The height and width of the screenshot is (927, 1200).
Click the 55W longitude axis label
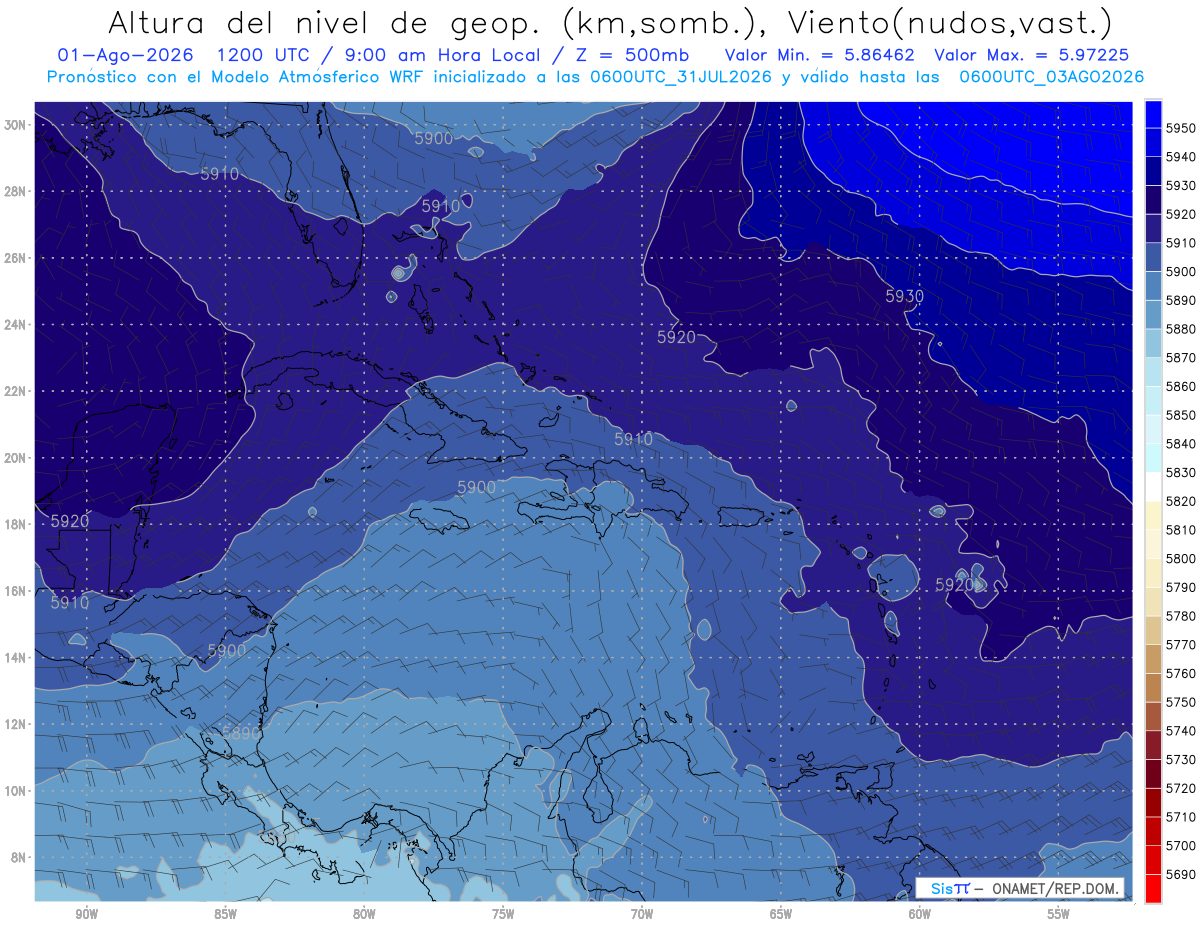1059,914
